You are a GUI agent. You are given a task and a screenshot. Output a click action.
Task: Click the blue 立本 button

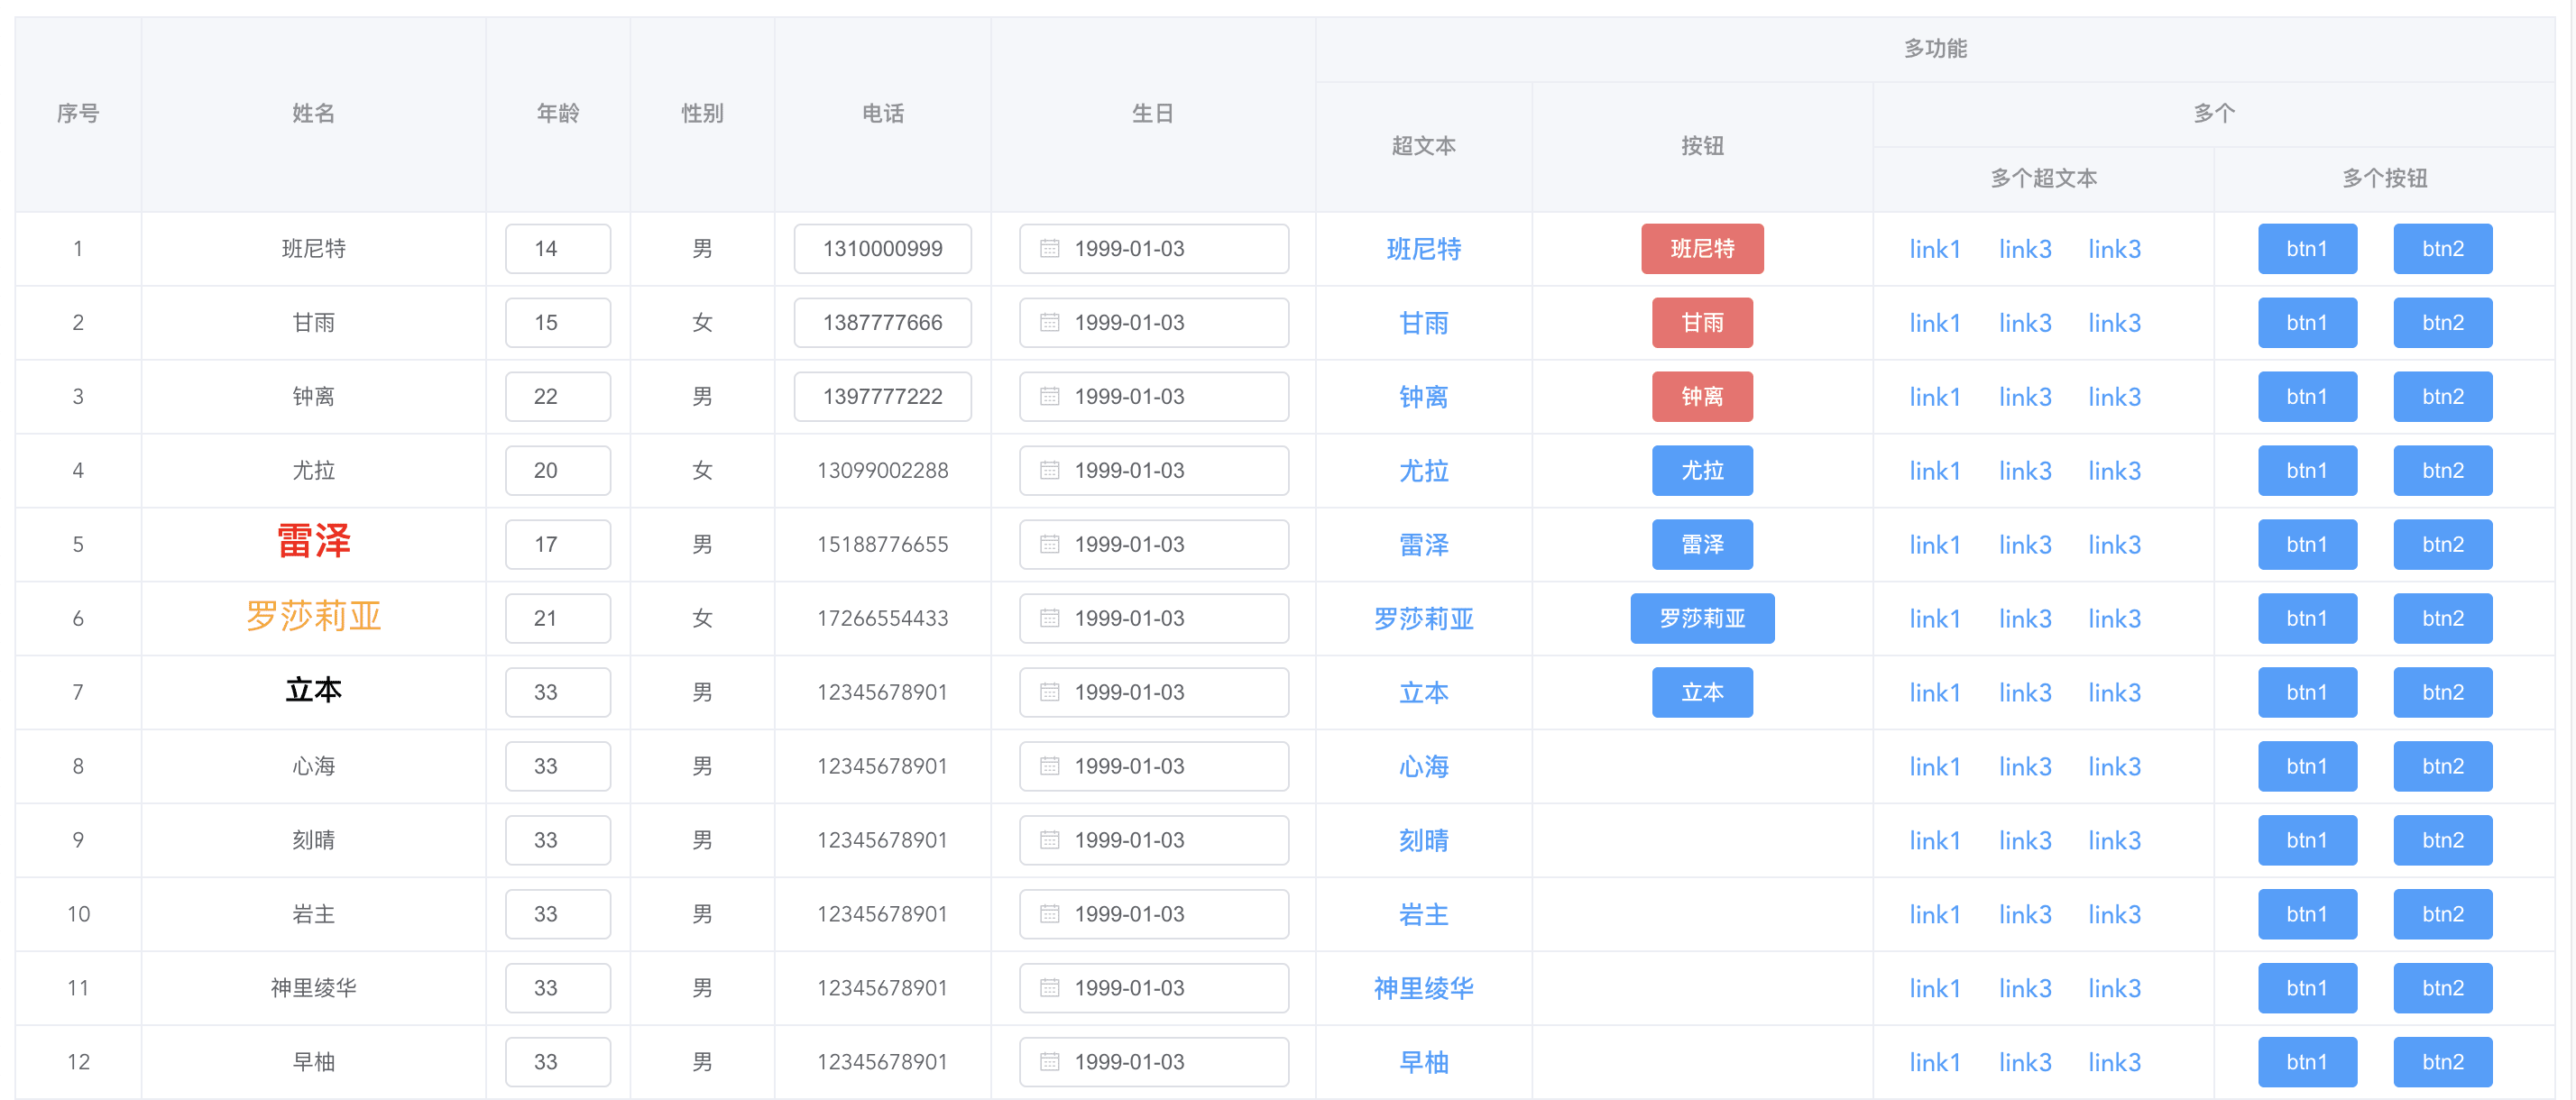tap(1702, 693)
